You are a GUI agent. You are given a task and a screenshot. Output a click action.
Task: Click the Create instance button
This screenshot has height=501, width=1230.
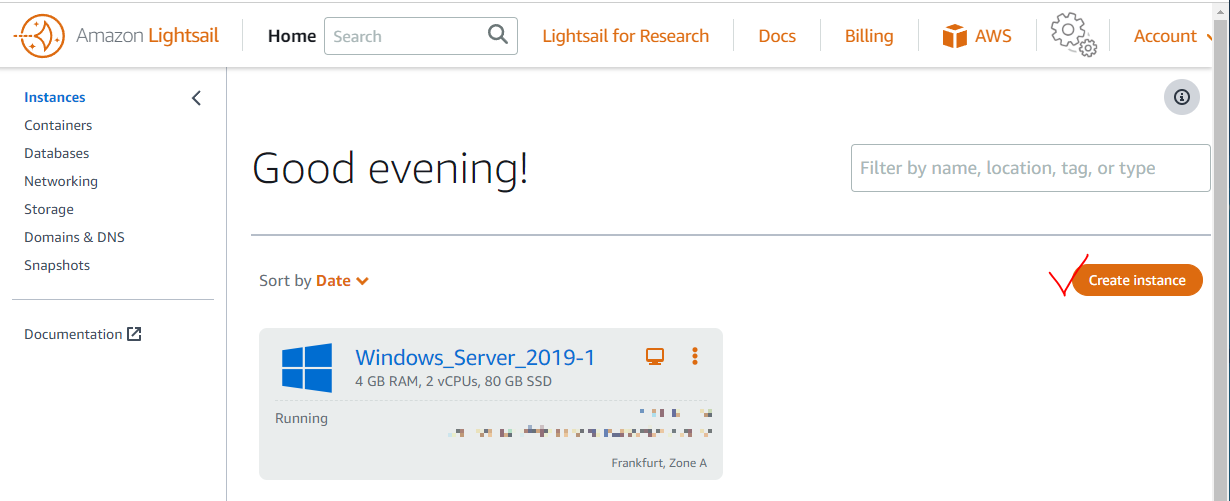pos(1137,280)
